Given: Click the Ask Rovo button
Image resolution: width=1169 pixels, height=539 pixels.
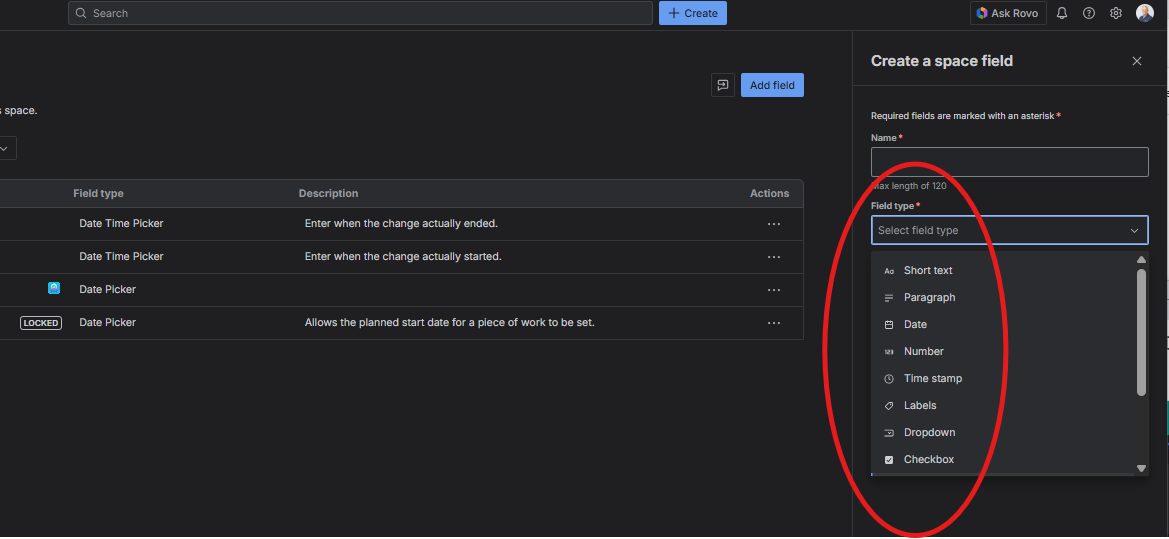Looking at the screenshot, I should pos(1008,13).
